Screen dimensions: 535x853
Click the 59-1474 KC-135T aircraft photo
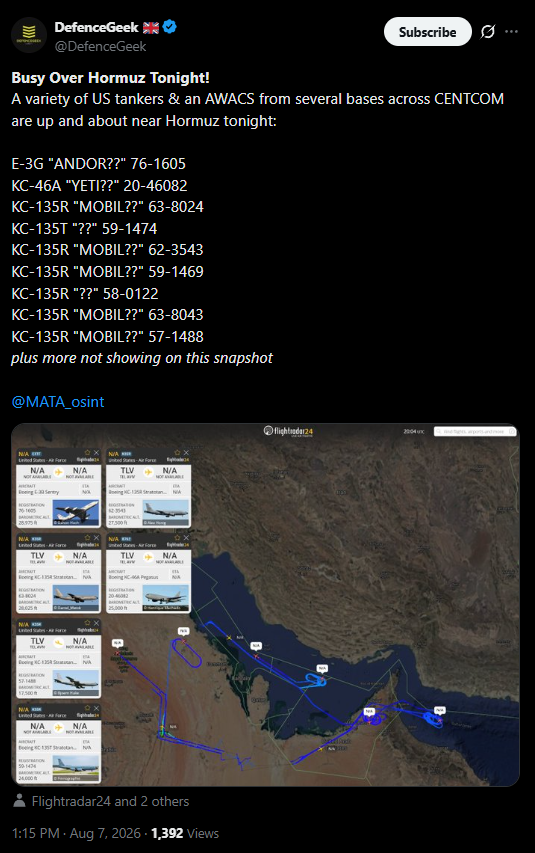(76, 768)
